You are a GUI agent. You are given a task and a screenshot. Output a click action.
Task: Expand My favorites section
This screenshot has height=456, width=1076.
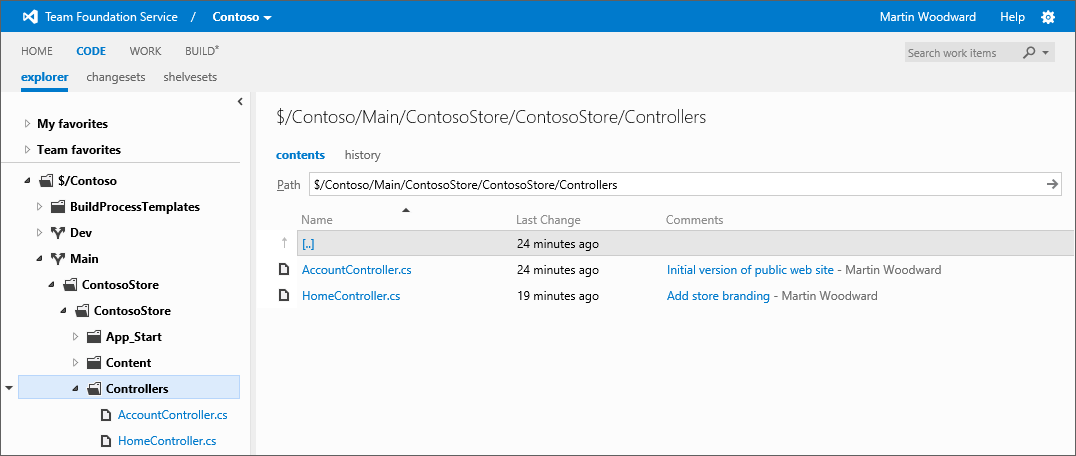coord(27,124)
